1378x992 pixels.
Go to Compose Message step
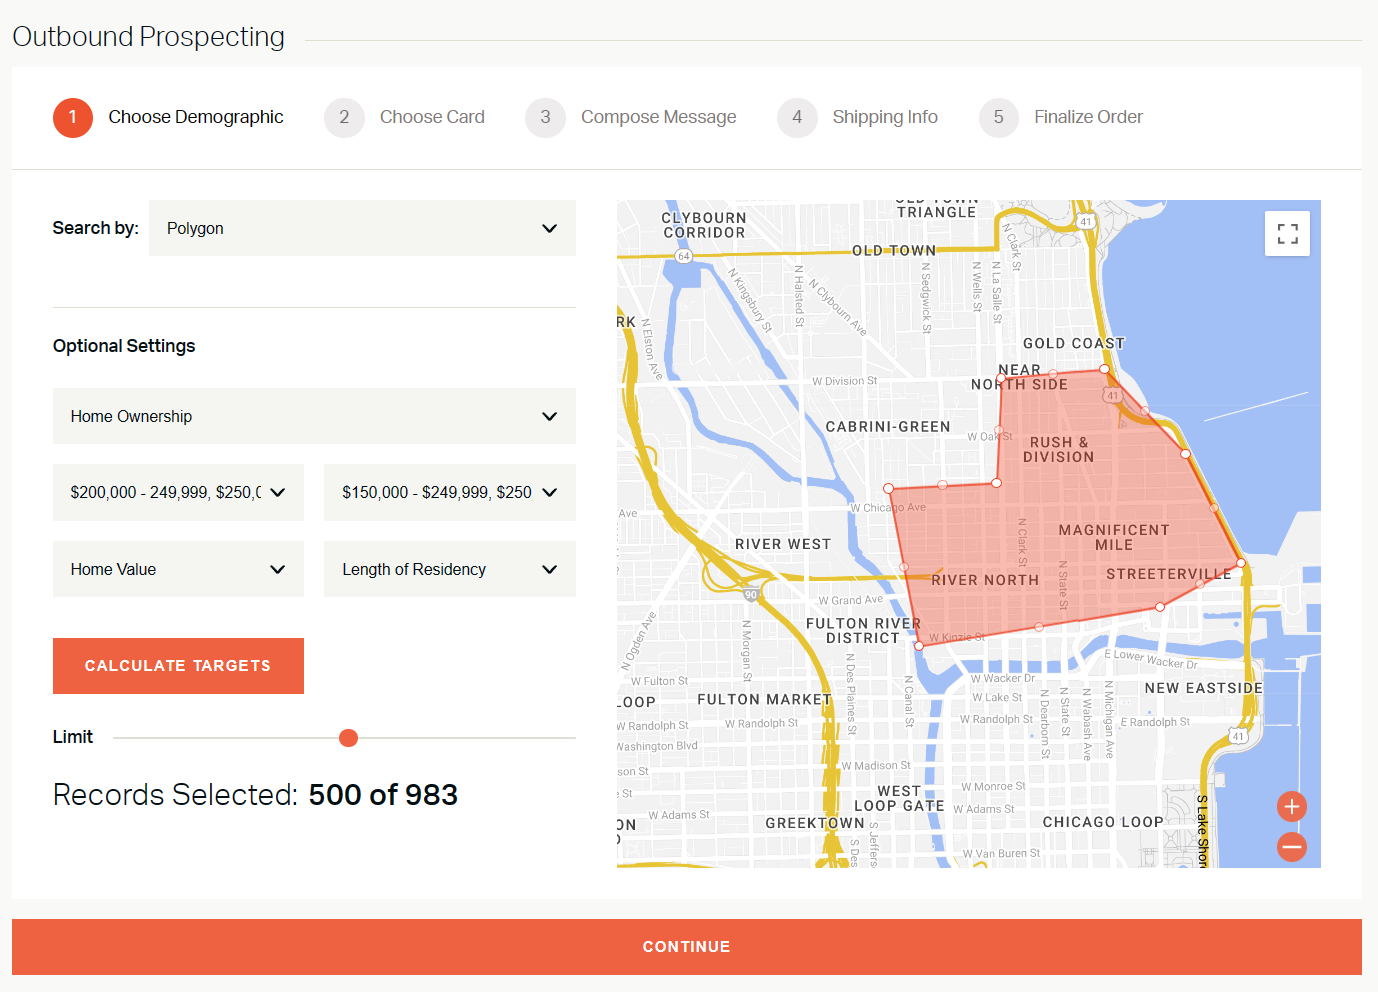point(658,117)
